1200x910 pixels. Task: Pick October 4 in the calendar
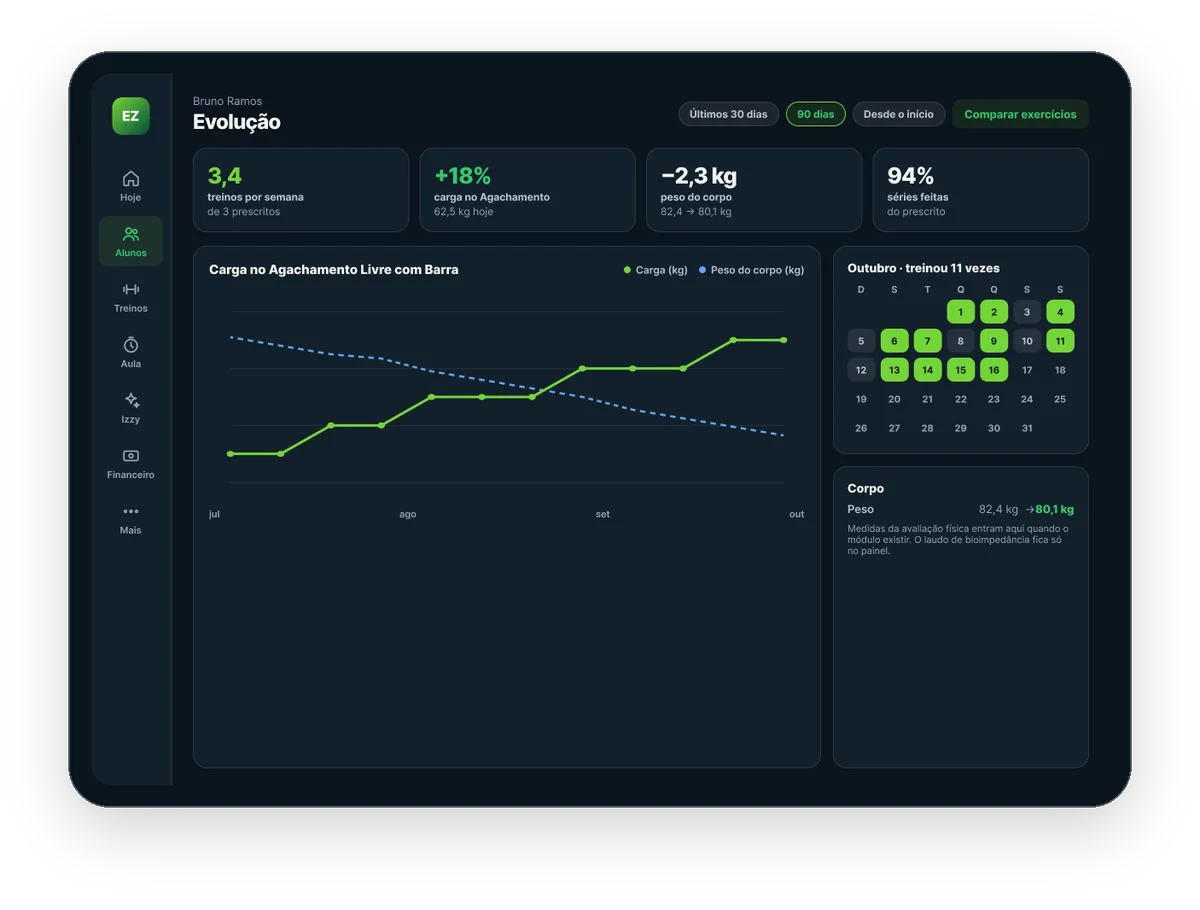[x=1060, y=312]
